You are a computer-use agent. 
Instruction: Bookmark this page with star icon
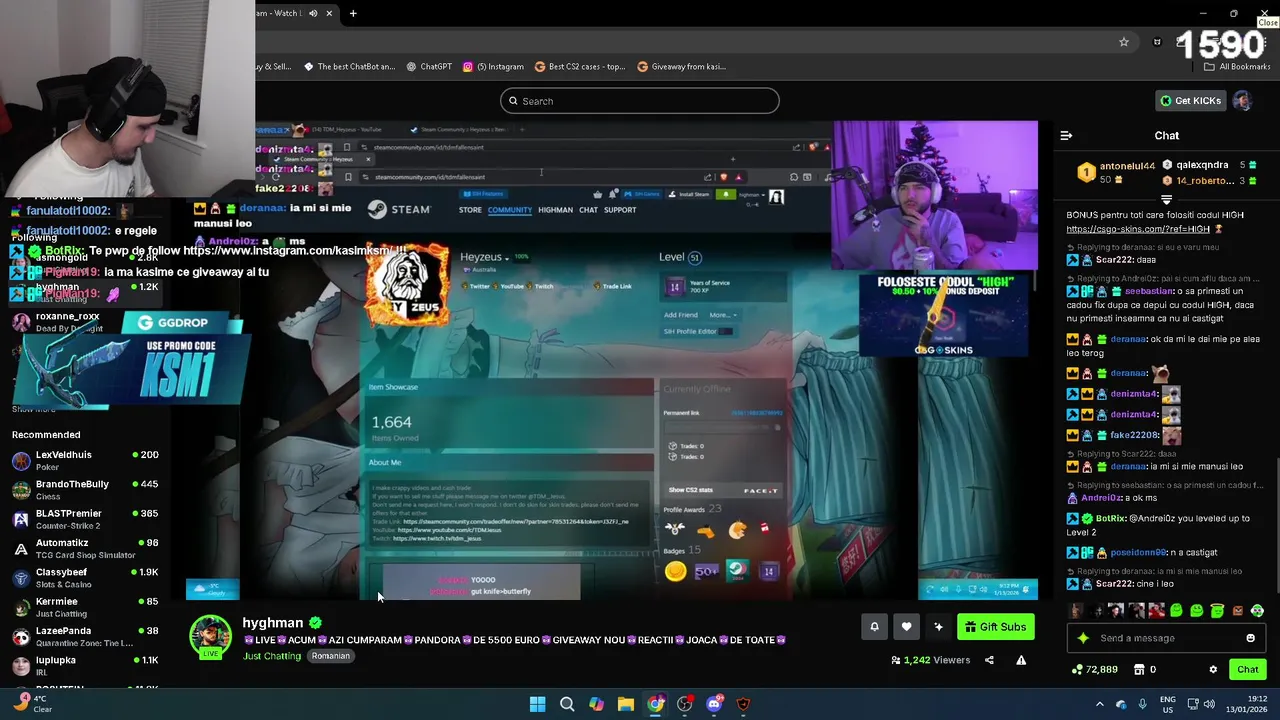pyautogui.click(x=1124, y=42)
